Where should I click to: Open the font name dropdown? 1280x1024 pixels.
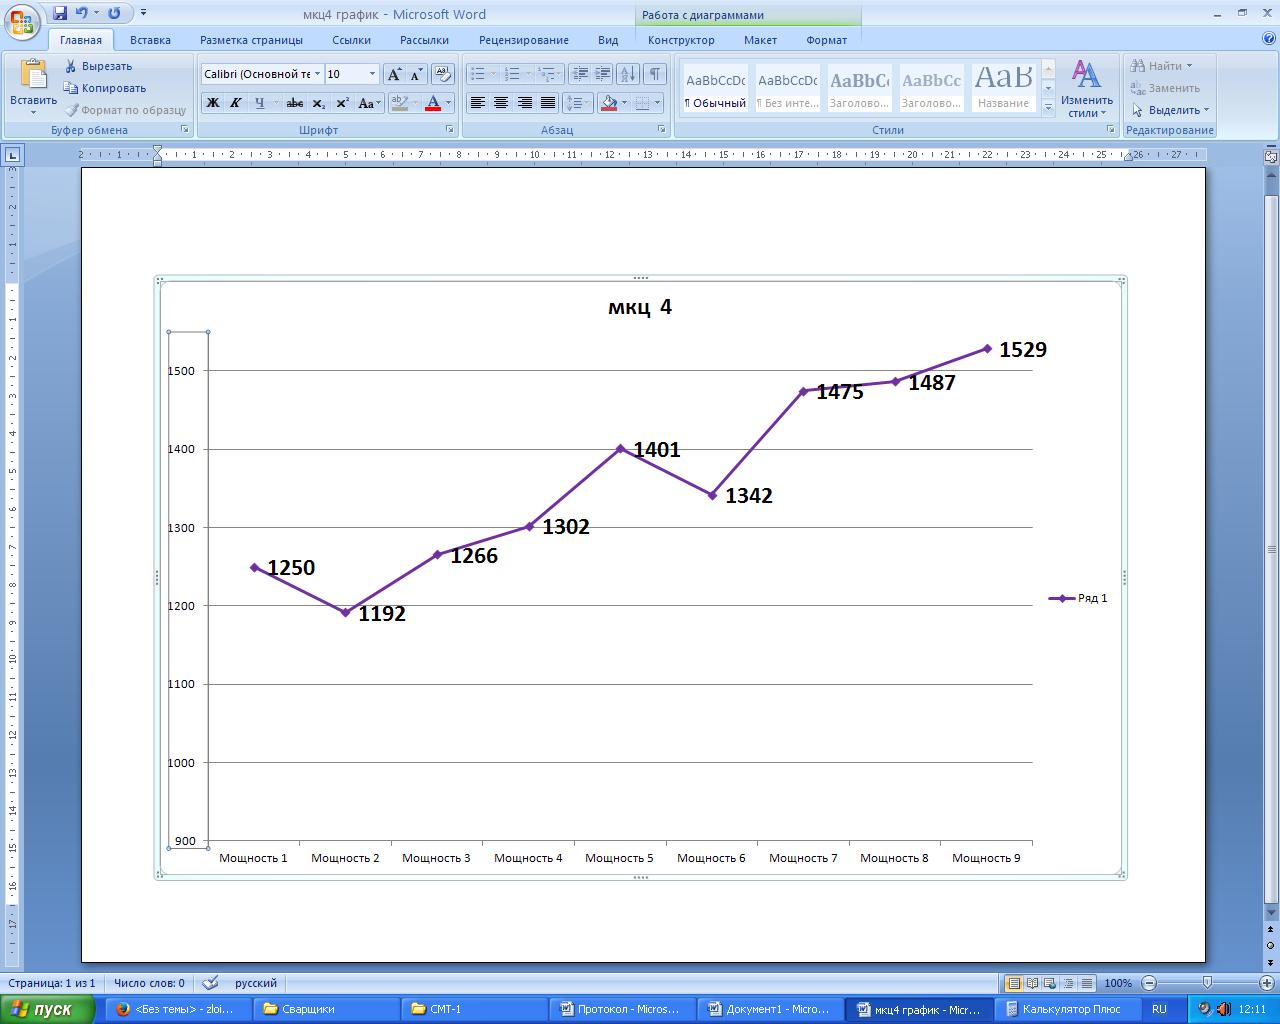click(x=318, y=74)
